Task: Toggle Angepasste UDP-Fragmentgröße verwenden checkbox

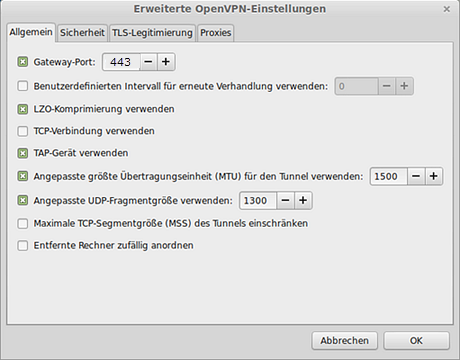Action: 23,200
